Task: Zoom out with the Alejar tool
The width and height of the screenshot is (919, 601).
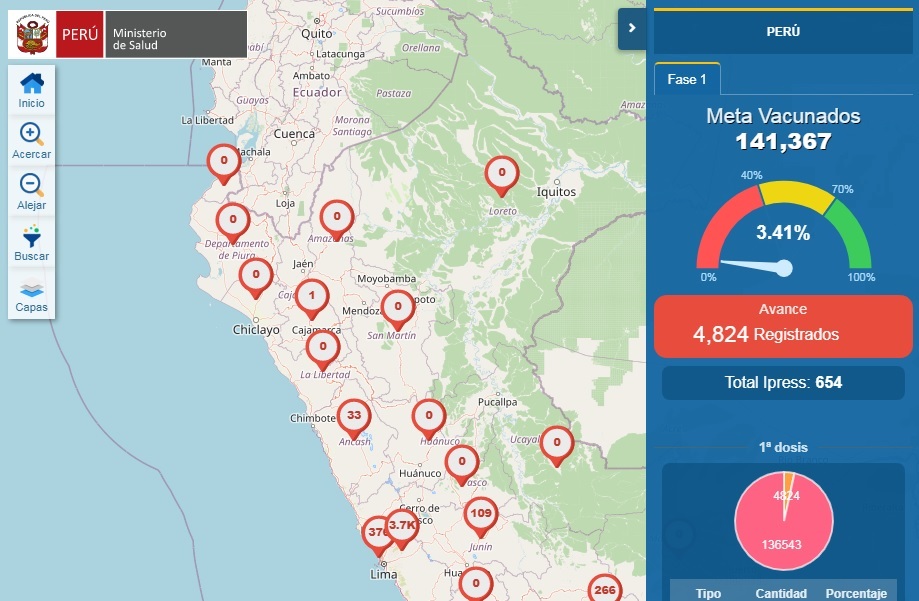Action: click(32, 192)
